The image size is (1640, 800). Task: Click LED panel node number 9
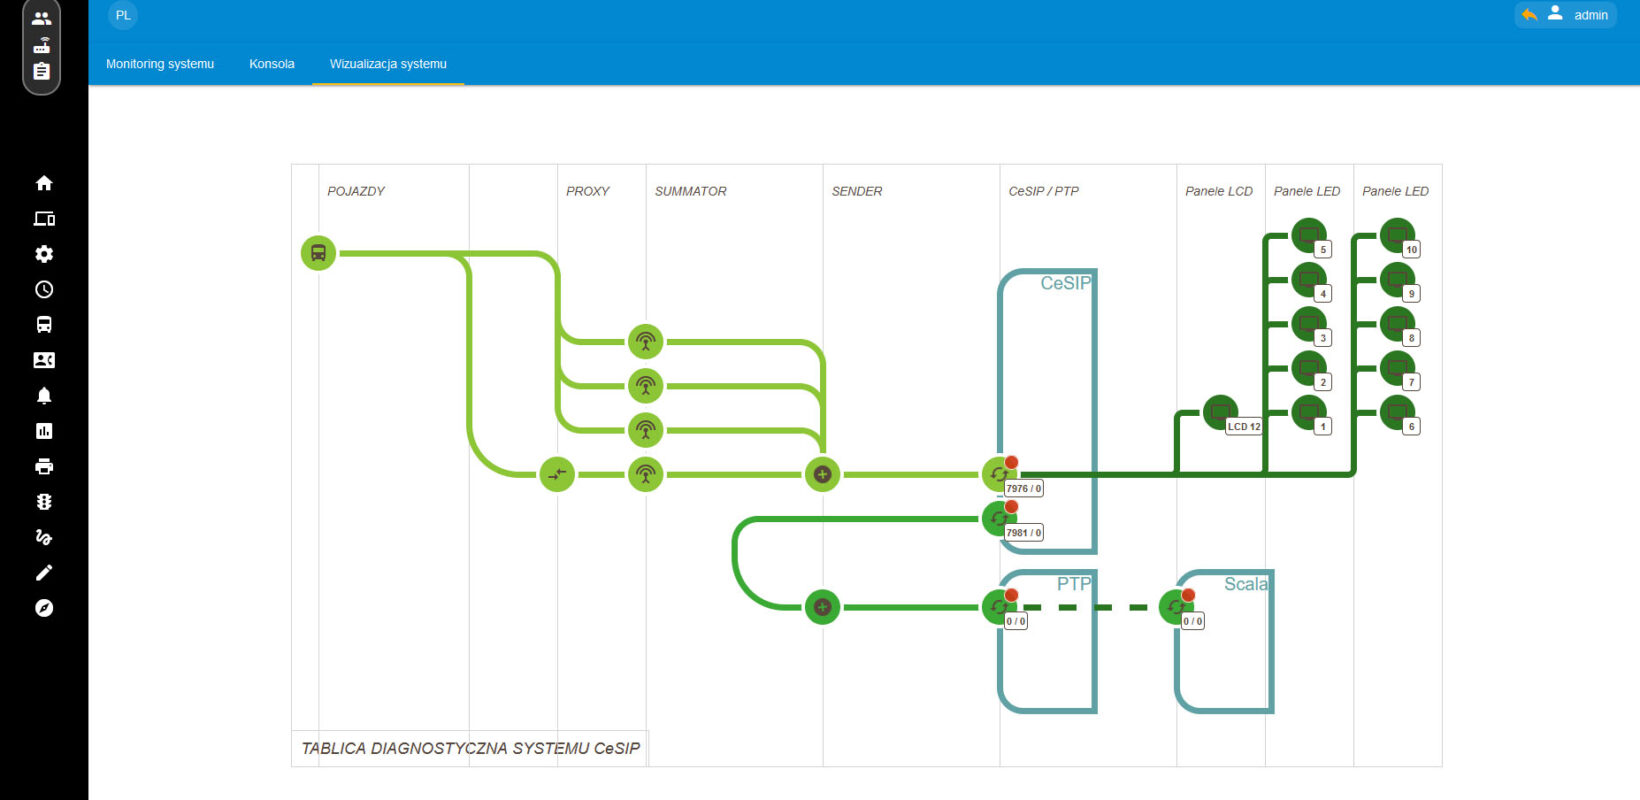1397,280
